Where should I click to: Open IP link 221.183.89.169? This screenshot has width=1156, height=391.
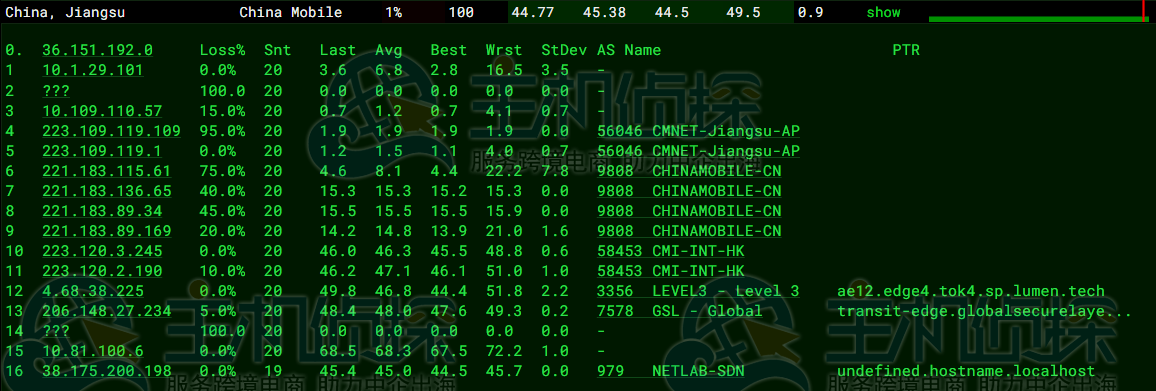click(107, 231)
